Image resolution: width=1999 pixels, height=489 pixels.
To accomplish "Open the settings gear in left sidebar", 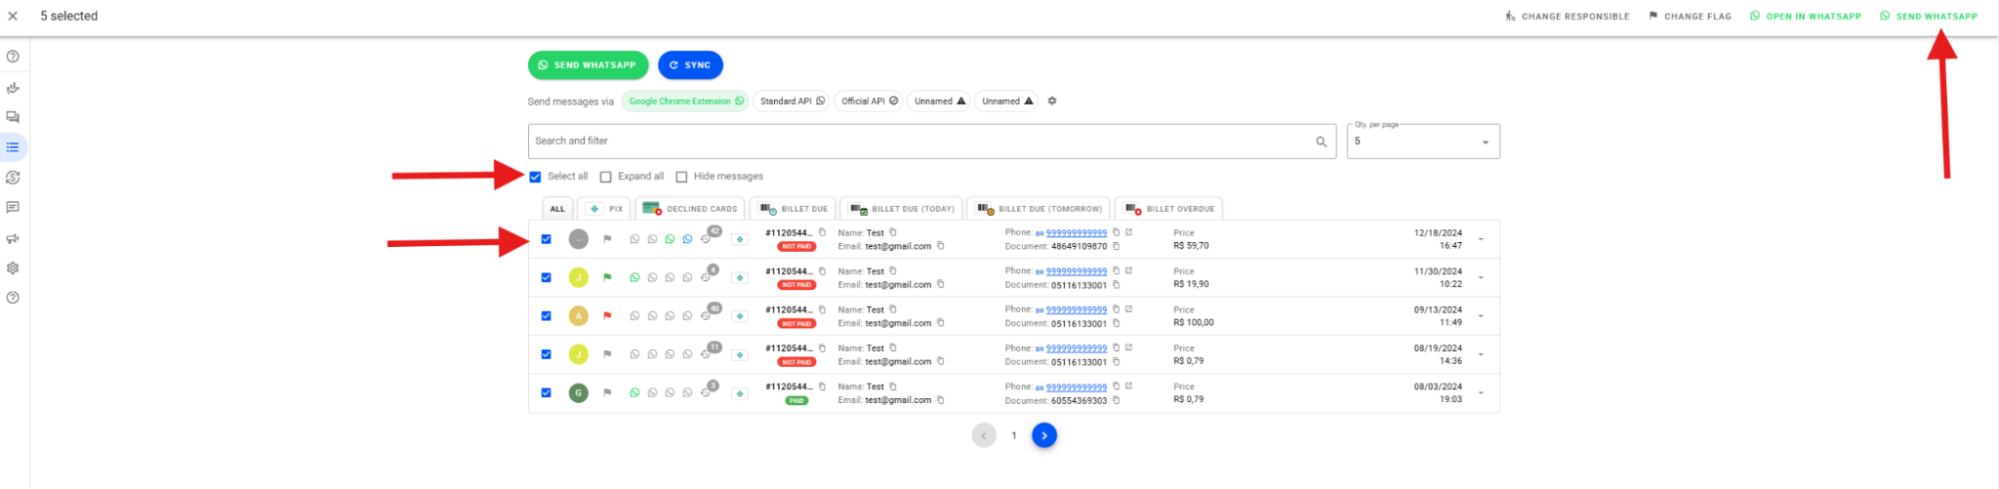I will (x=13, y=268).
